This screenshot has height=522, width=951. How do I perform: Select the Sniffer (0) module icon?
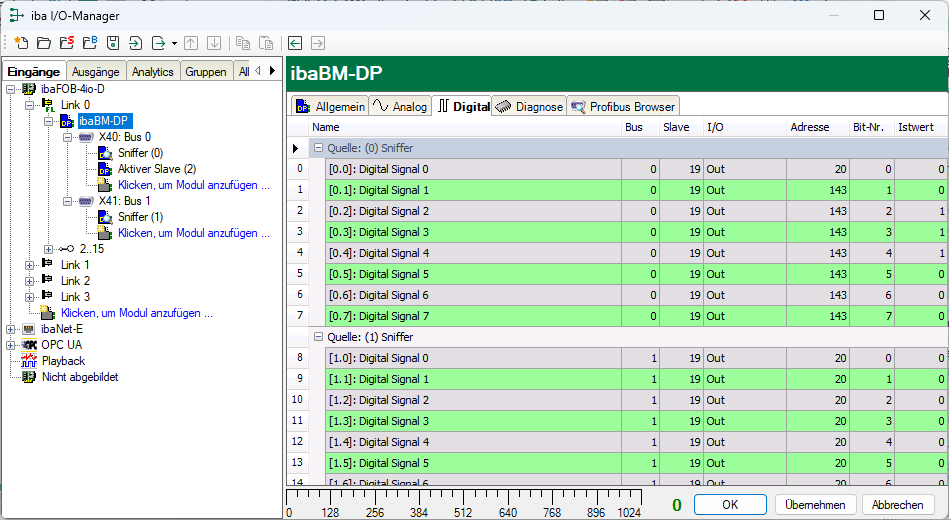tap(105, 153)
